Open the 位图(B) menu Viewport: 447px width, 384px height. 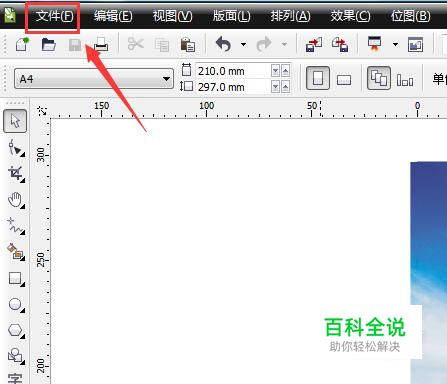pos(410,16)
